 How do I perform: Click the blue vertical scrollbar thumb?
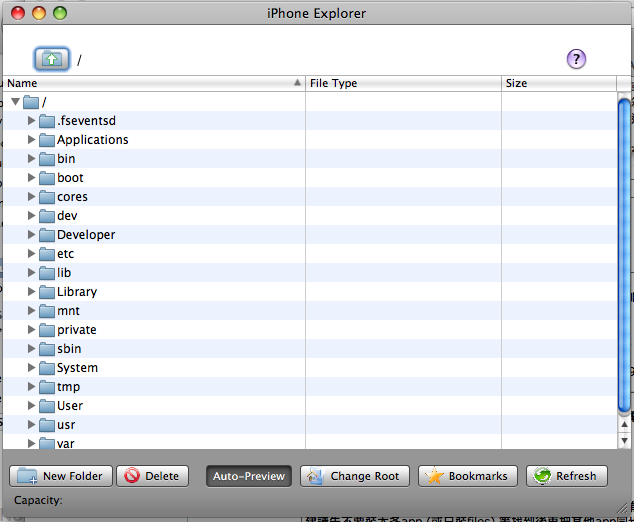(624, 256)
